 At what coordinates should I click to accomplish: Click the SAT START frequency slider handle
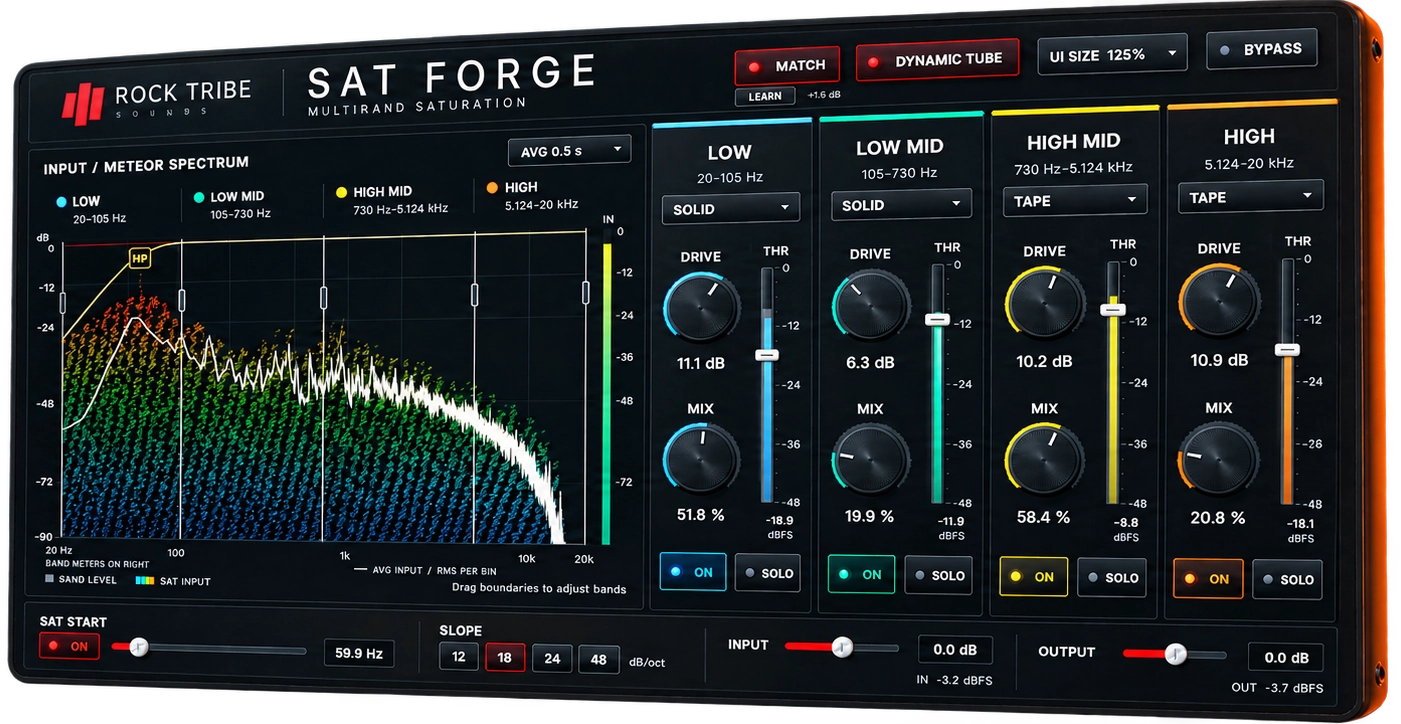[x=139, y=647]
